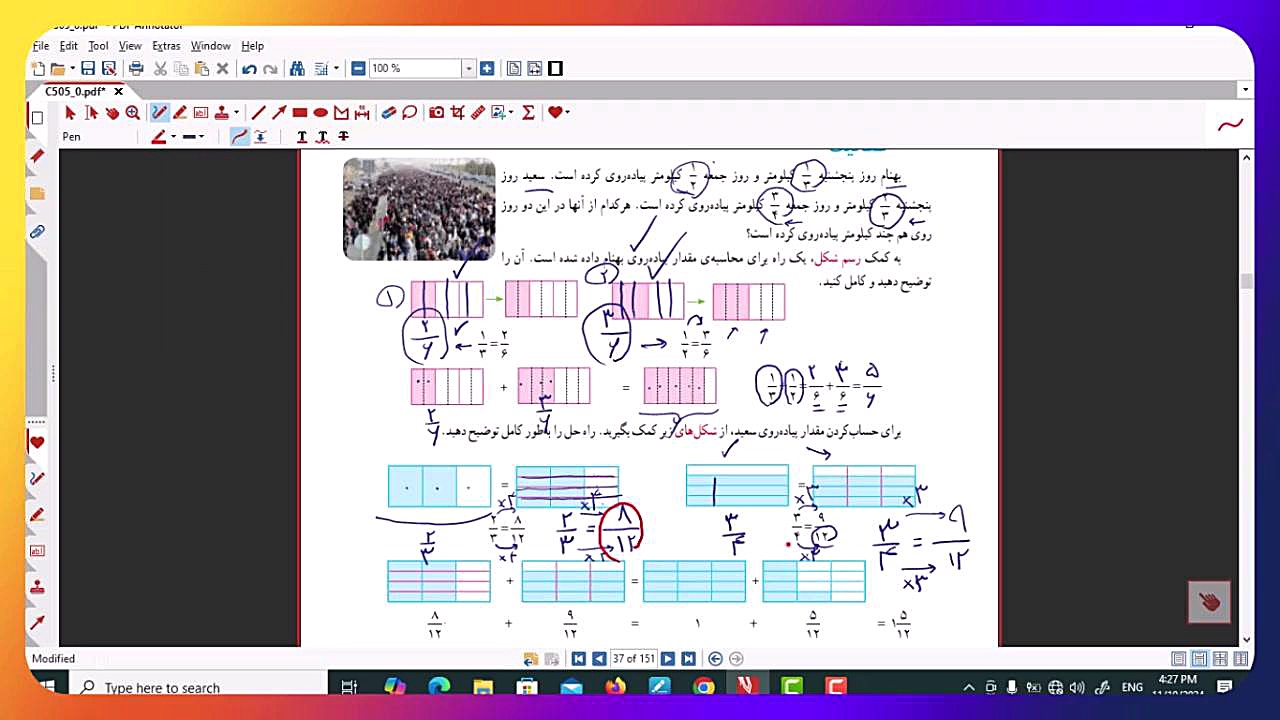Expand the Open file dropdown arrow

coord(72,69)
